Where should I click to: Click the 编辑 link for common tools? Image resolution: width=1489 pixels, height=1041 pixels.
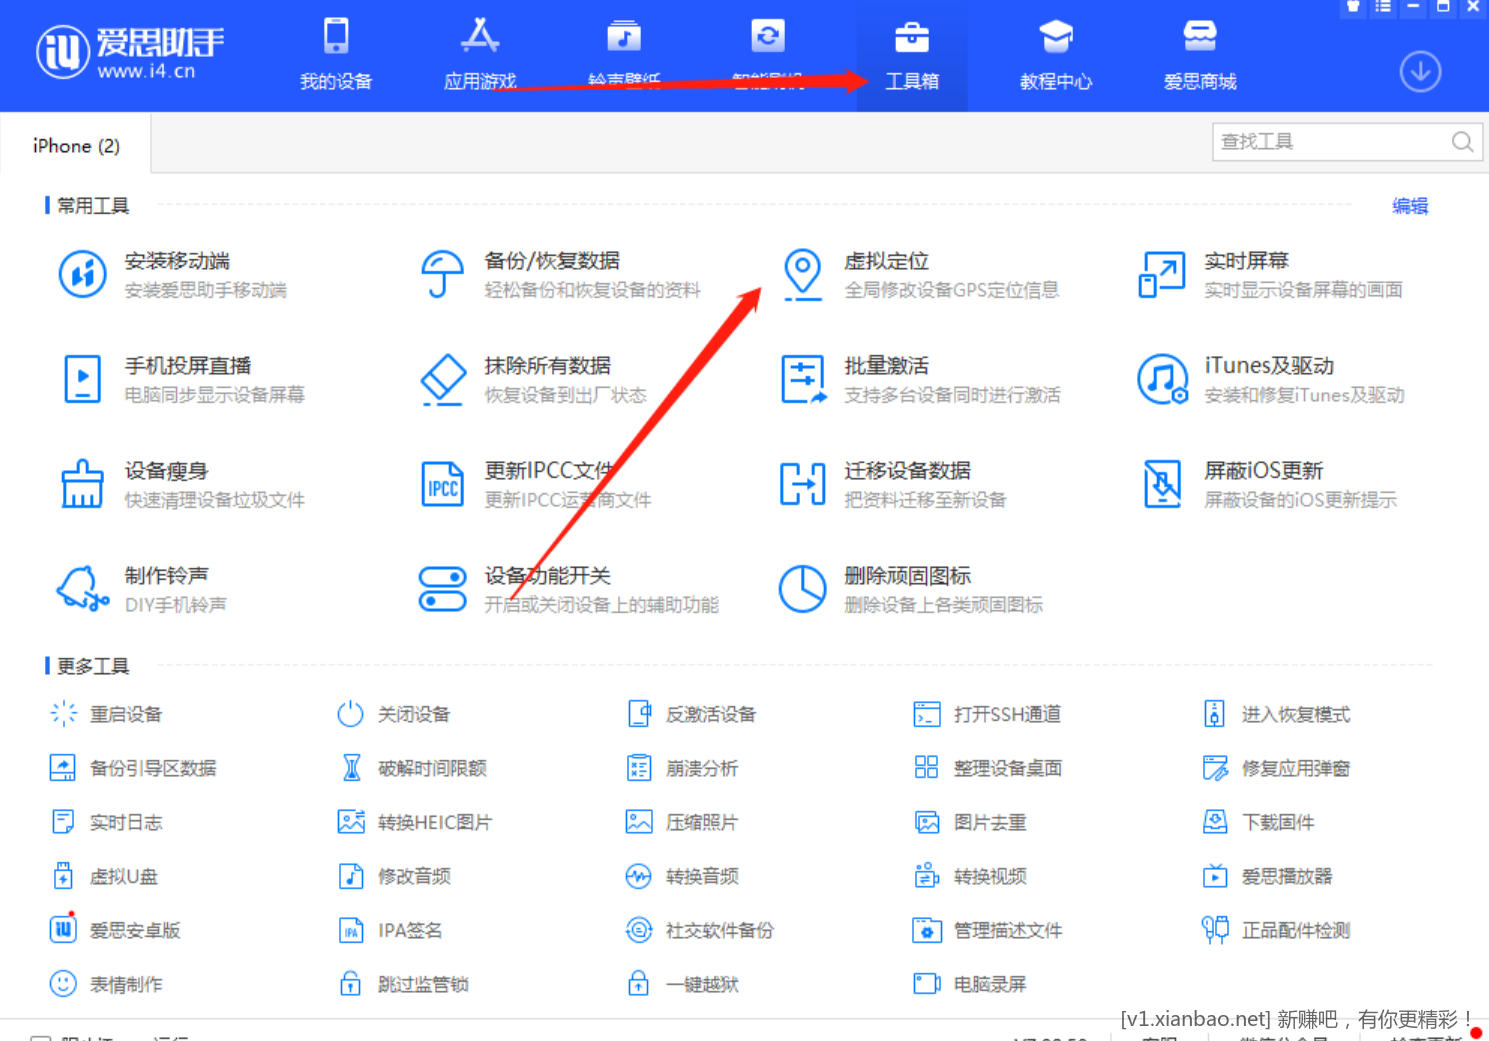(x=1410, y=206)
